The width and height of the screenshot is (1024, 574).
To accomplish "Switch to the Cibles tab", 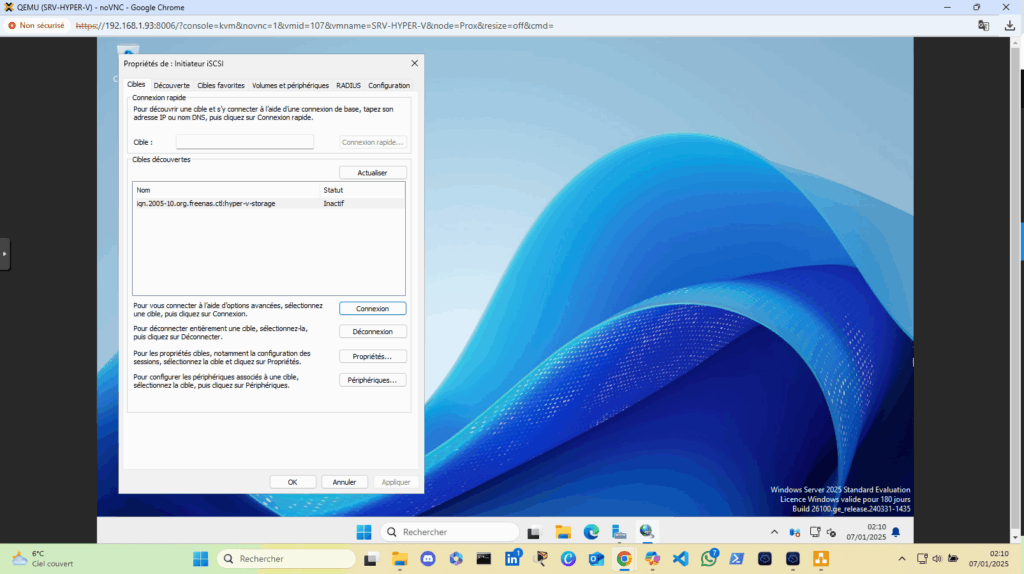I will 136,84.
